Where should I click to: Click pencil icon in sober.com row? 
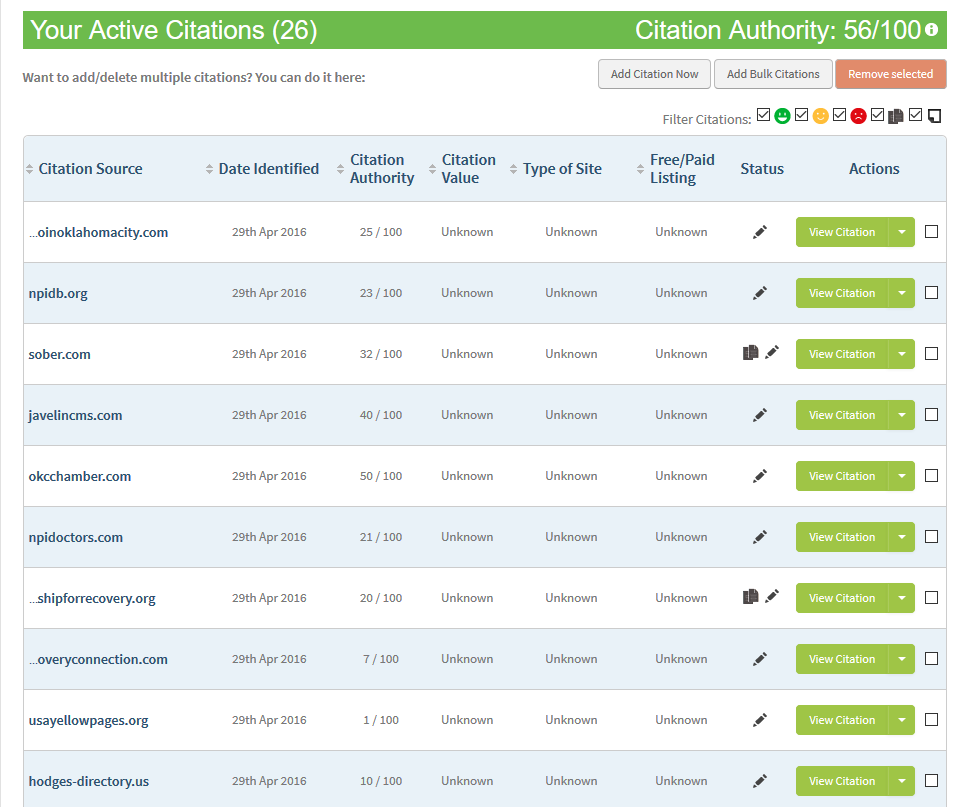click(772, 352)
